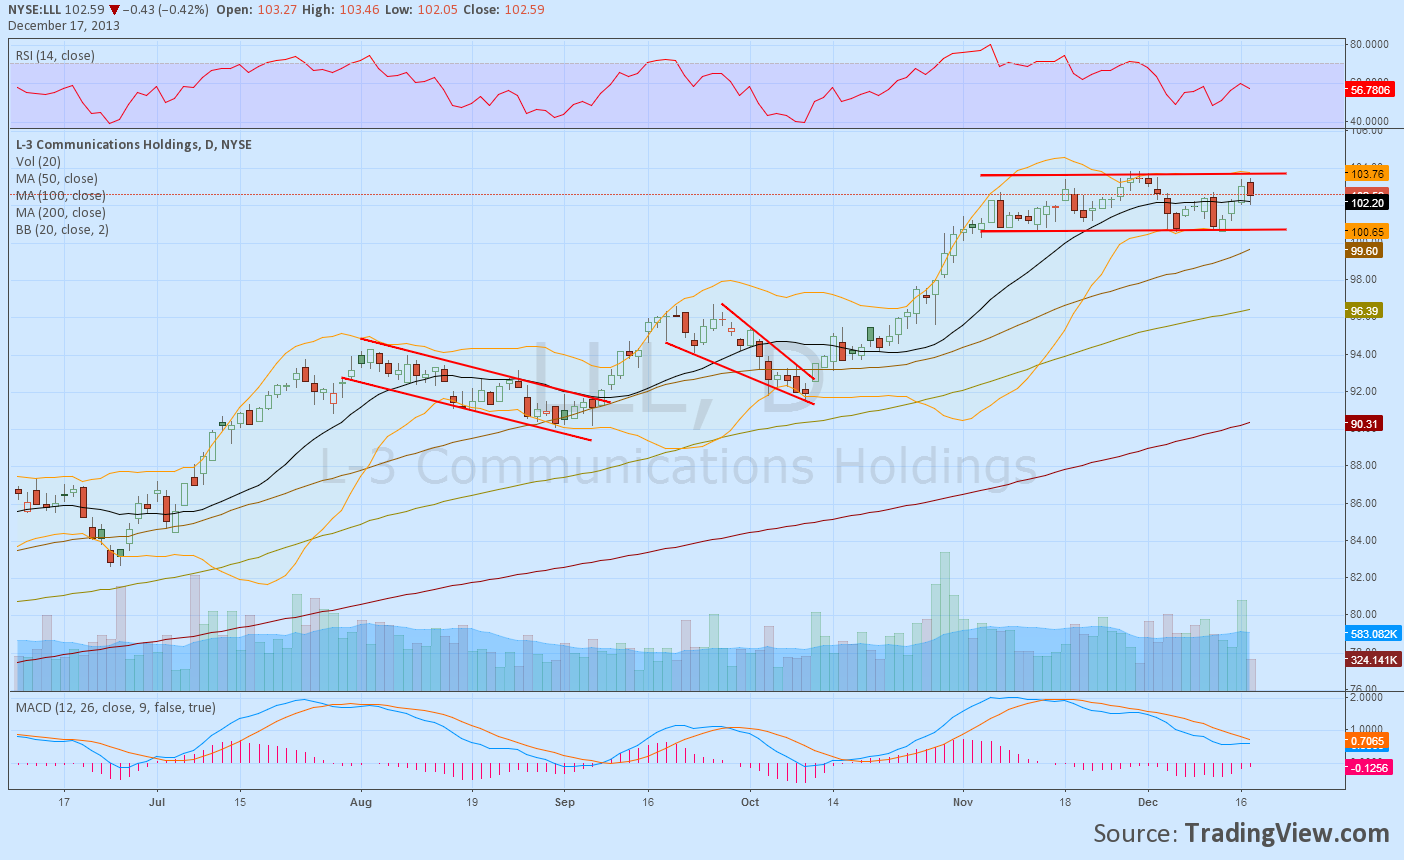
Task: Click the volume tag 583.082K
Action: [1373, 634]
